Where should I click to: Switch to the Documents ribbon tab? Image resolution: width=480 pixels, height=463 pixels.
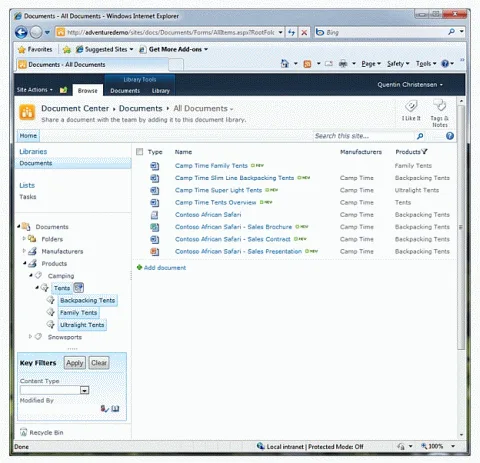click(x=125, y=91)
